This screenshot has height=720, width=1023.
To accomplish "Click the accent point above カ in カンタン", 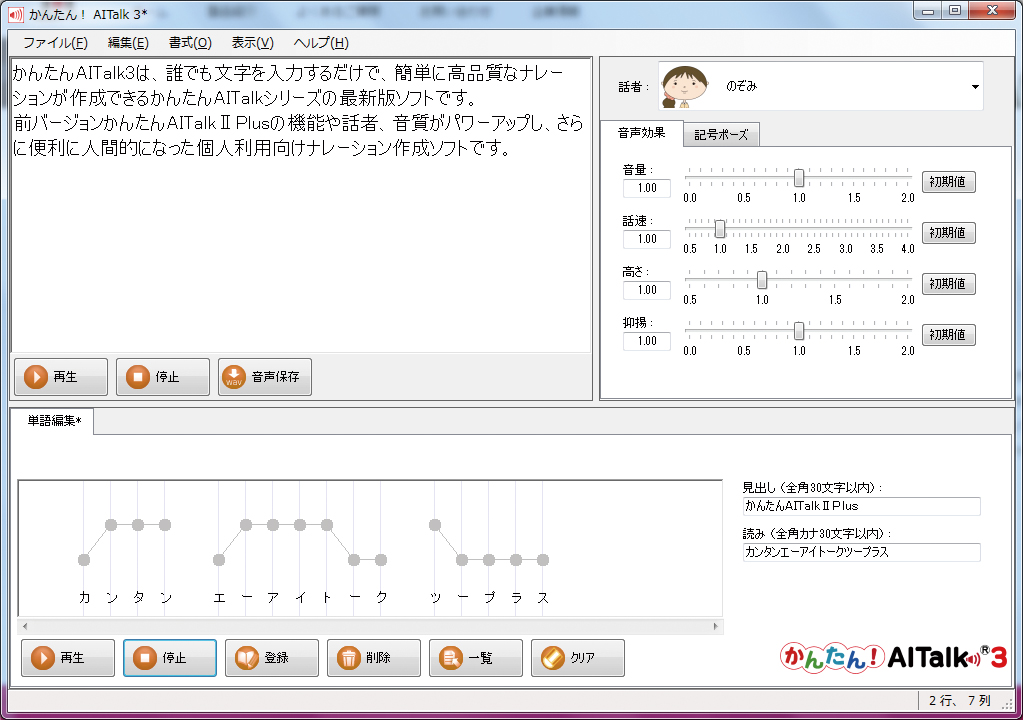I will tap(84, 560).
